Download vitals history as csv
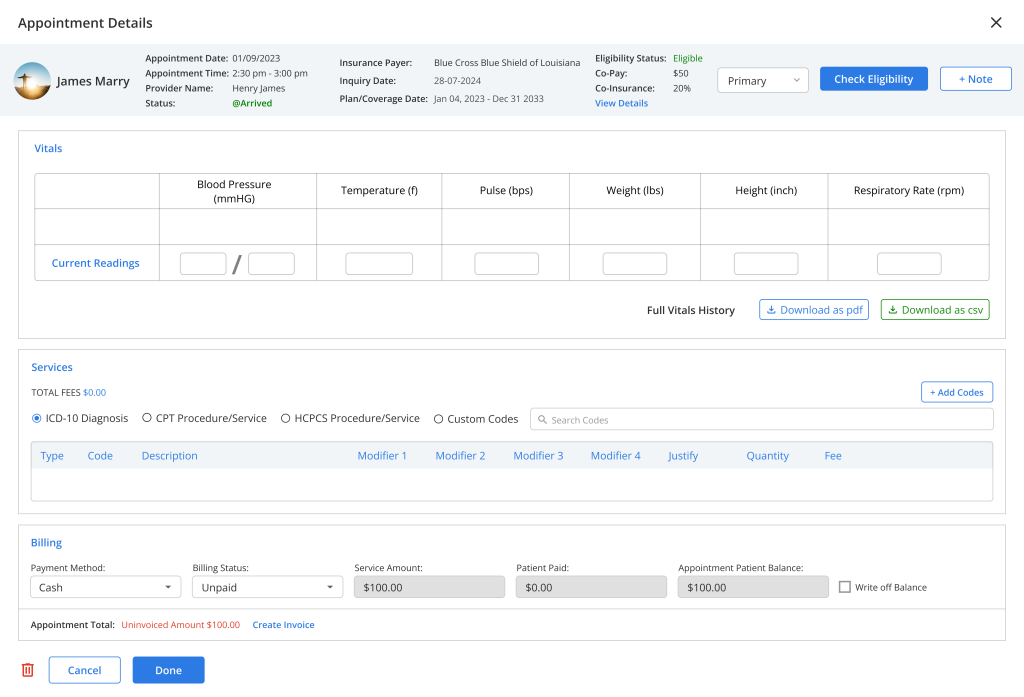Screen dimensions: 1024x697 click(935, 310)
